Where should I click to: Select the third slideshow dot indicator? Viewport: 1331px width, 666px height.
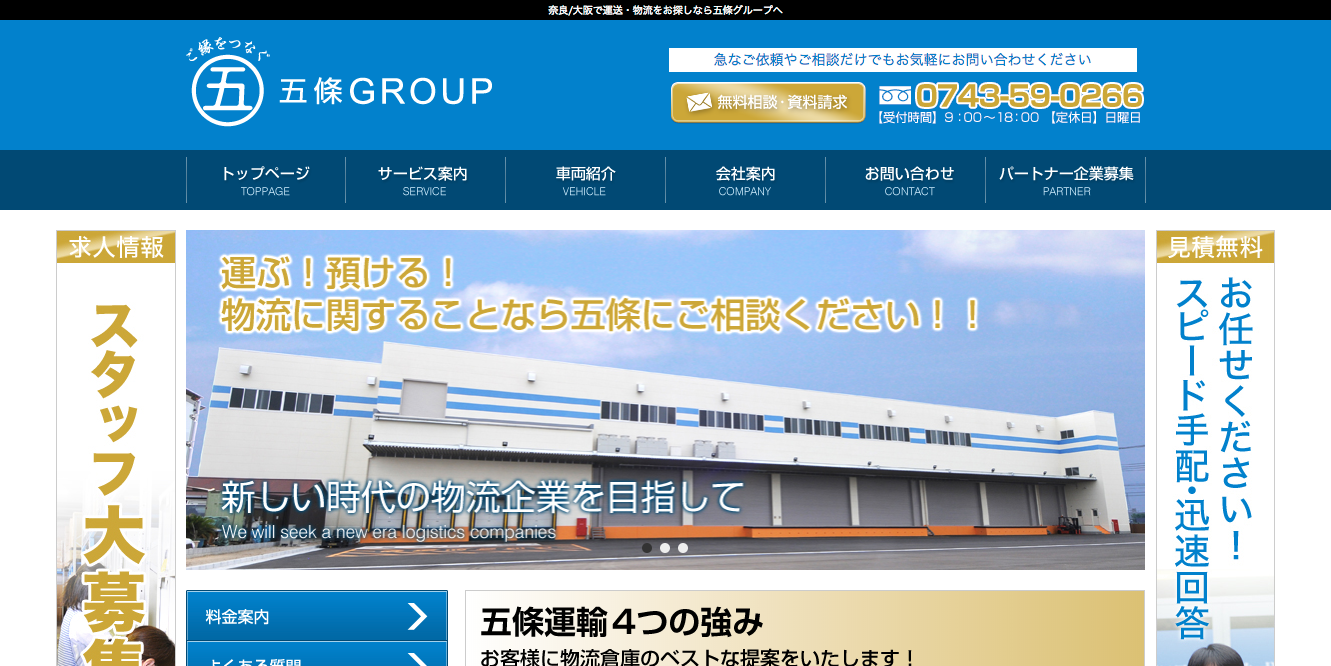pyautogui.click(x=683, y=548)
